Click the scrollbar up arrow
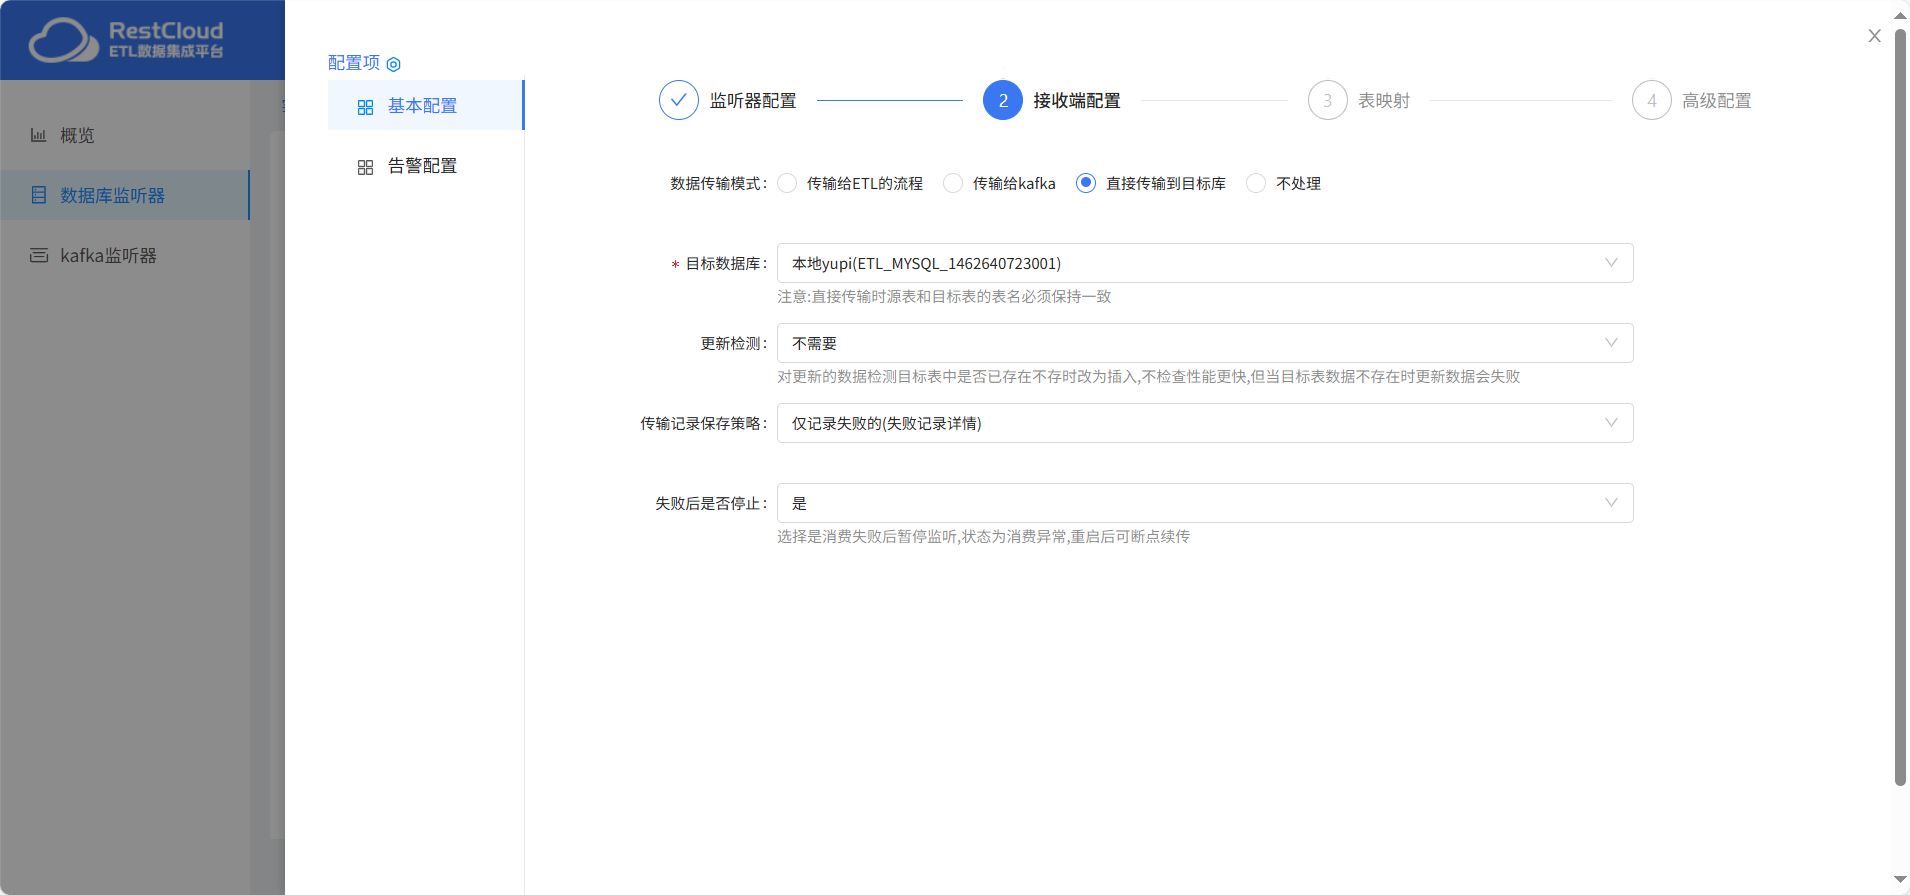Screen dimensions: 1910x895 1900,15
